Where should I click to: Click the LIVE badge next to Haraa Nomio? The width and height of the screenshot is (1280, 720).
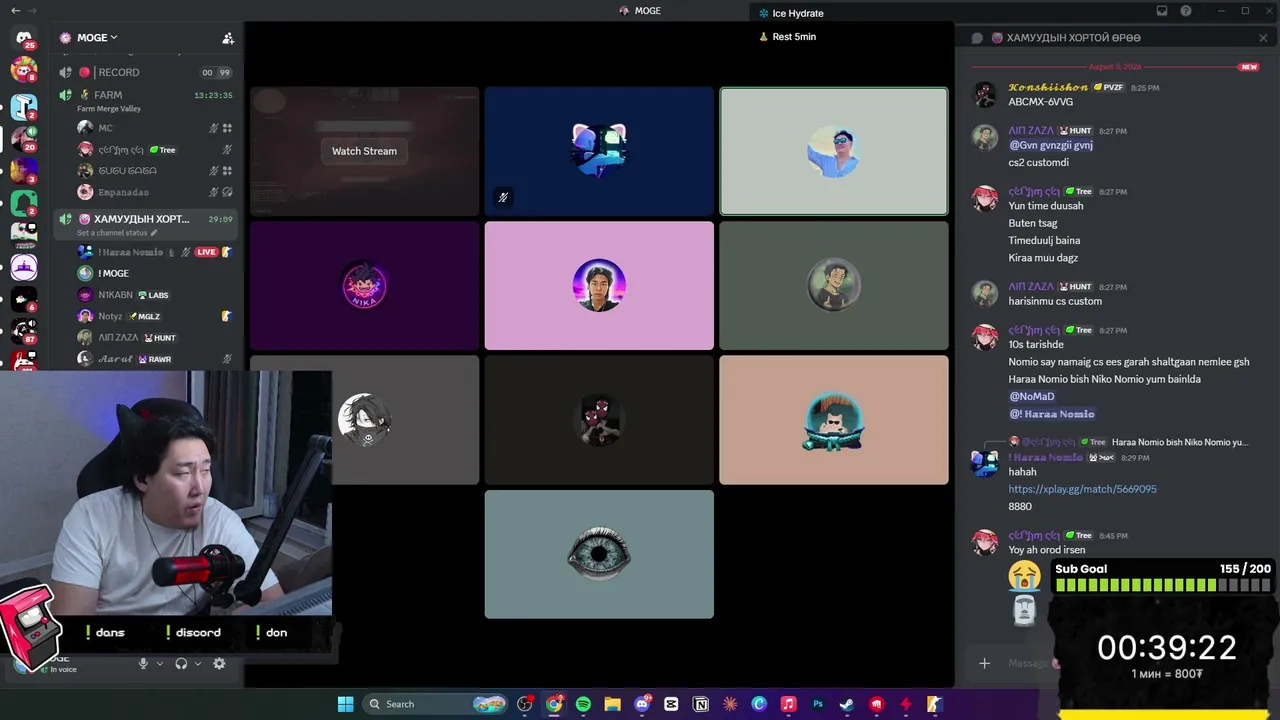tap(206, 252)
